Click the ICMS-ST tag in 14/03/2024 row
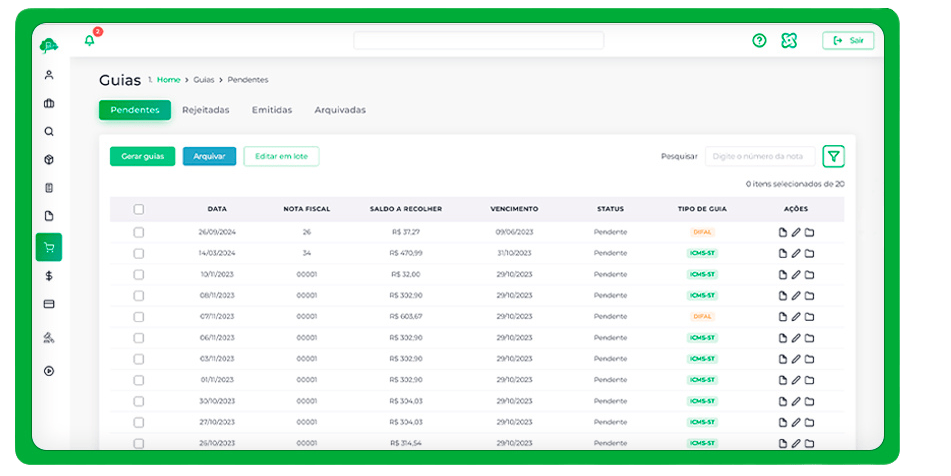 (702, 253)
